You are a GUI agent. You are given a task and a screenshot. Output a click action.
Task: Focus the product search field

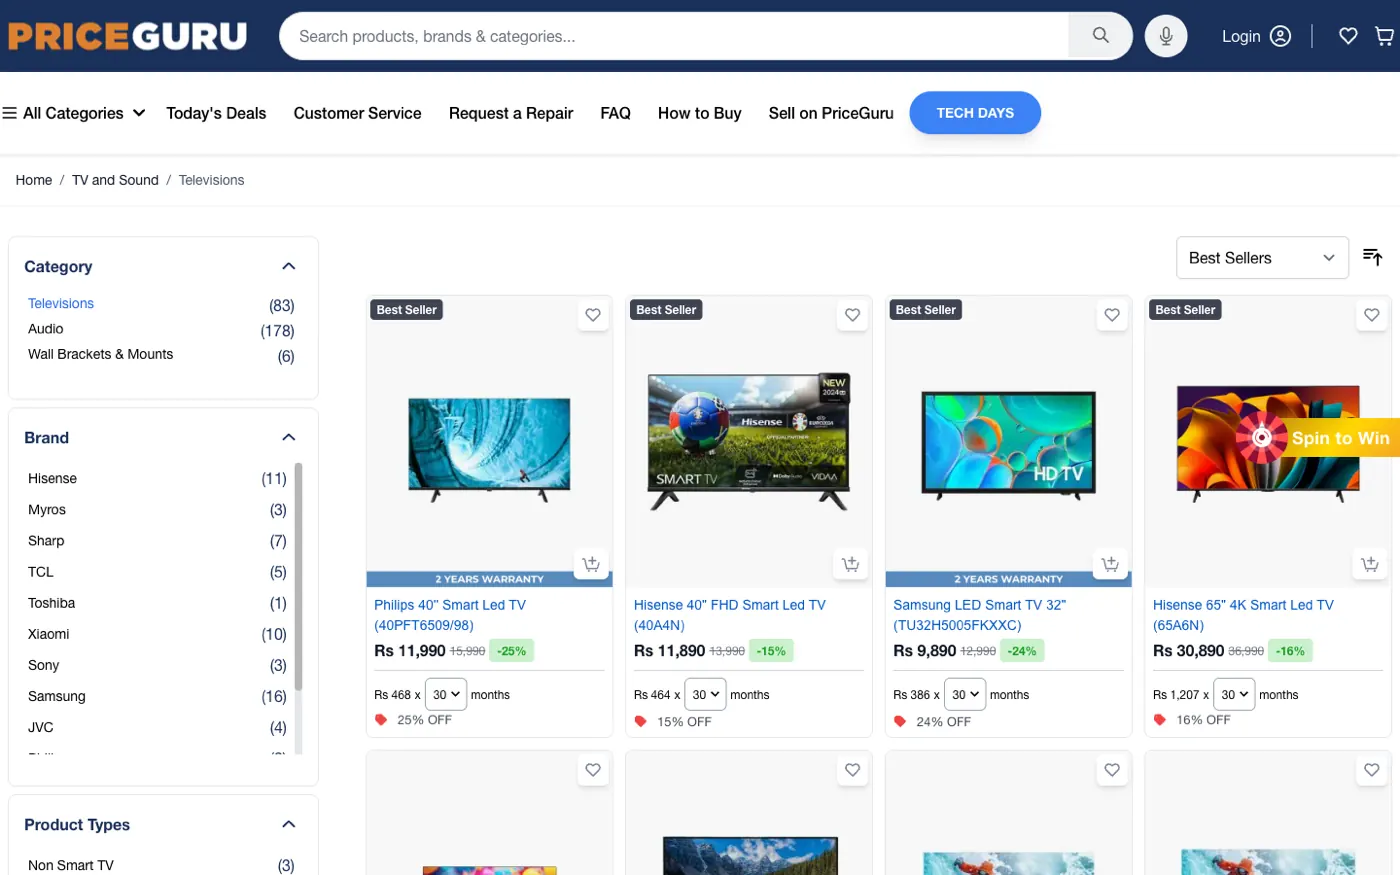(x=675, y=36)
